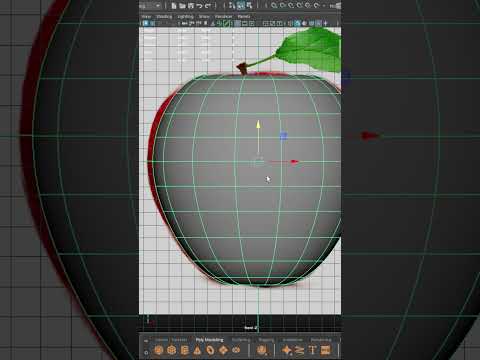The width and height of the screenshot is (480, 360).
Task: Switch to the Surfaces shelf tab
Action: coord(180,340)
